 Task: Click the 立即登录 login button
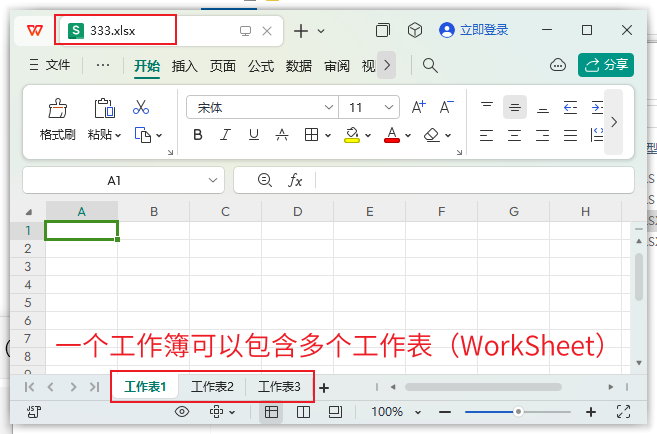[474, 30]
